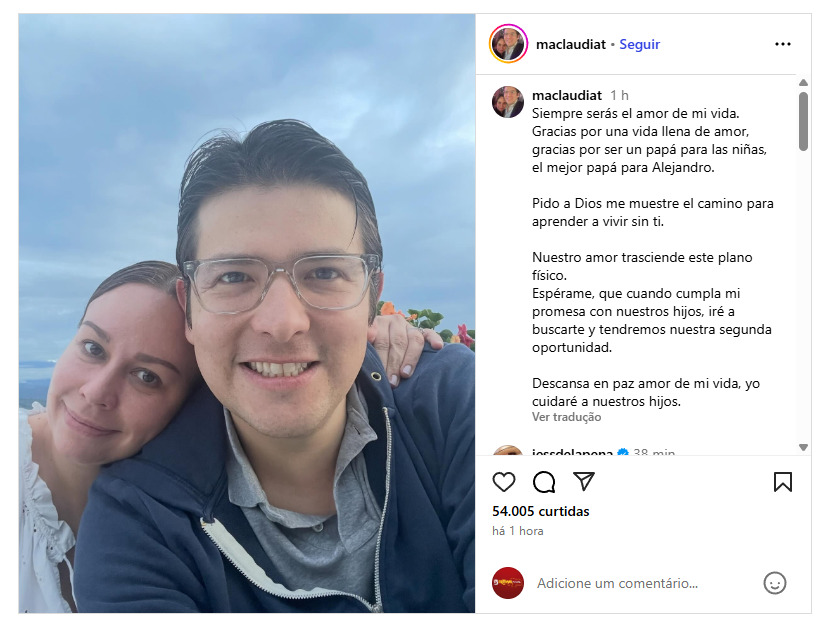Open maclaudiat username in caption

[566, 95]
